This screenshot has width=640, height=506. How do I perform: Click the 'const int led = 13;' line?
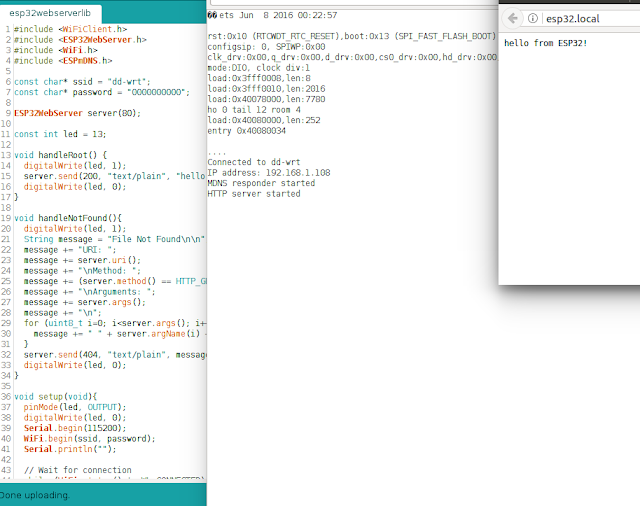60,134
